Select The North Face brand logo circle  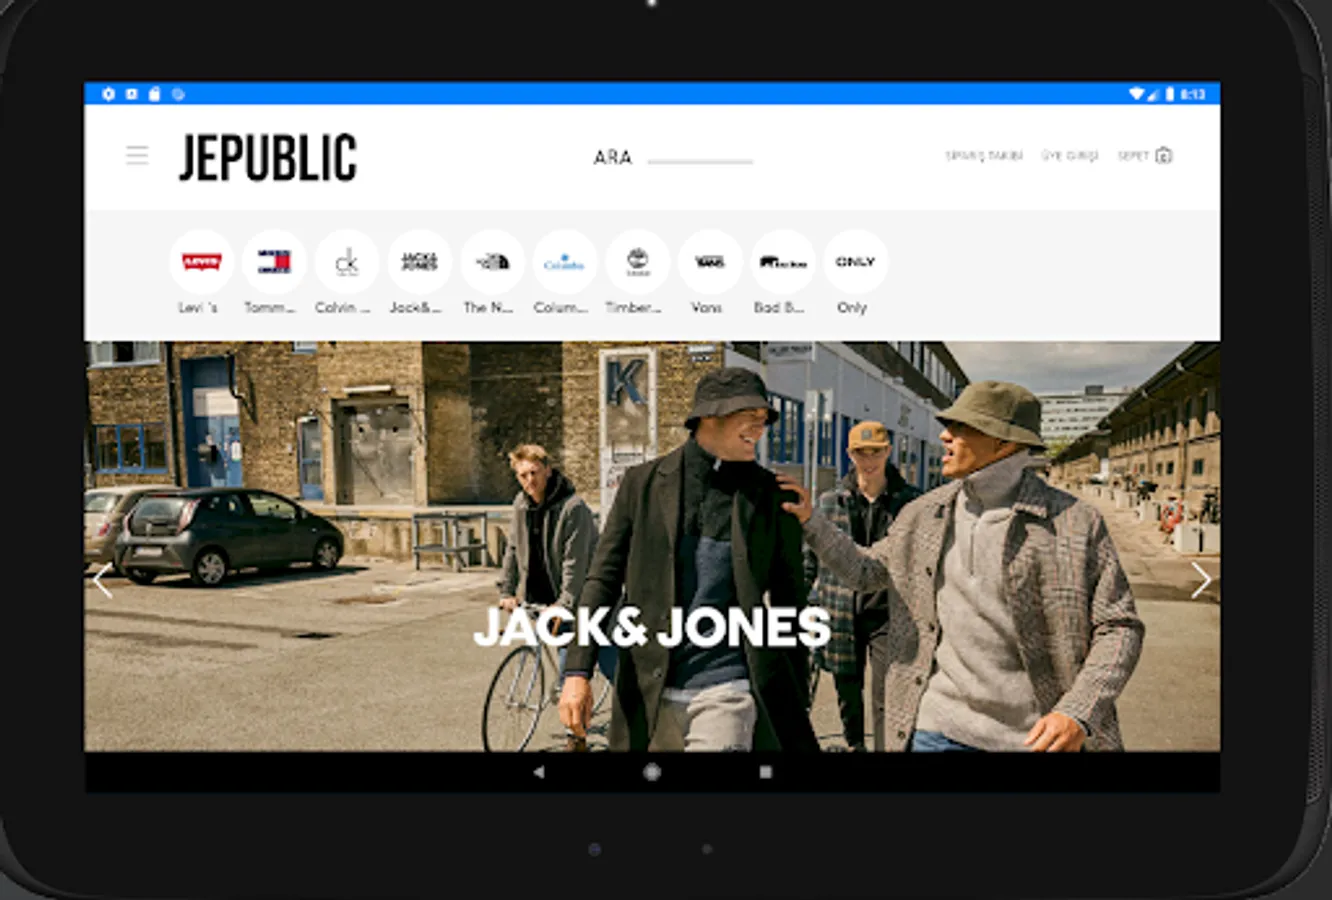[x=492, y=262]
